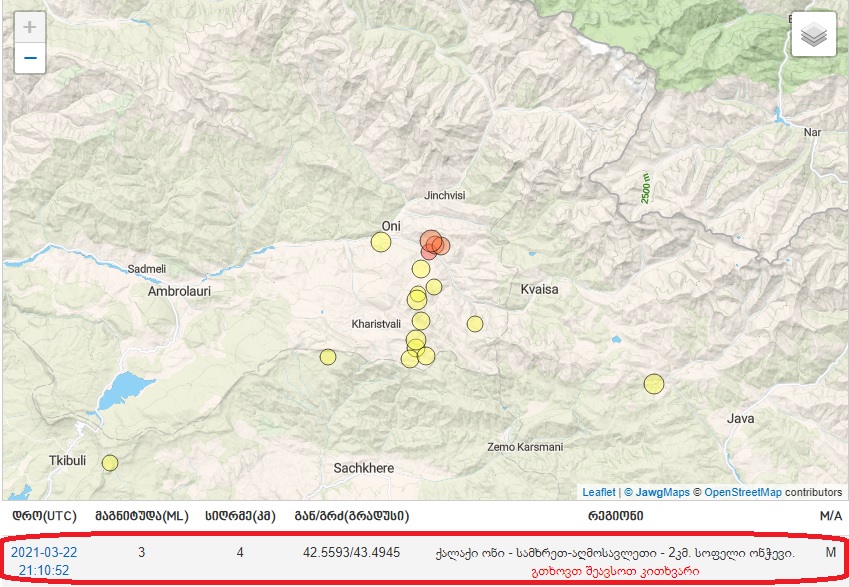Open the Leaflet attribution link
Image resolution: width=849 pixels, height=587 pixels.
599,492
